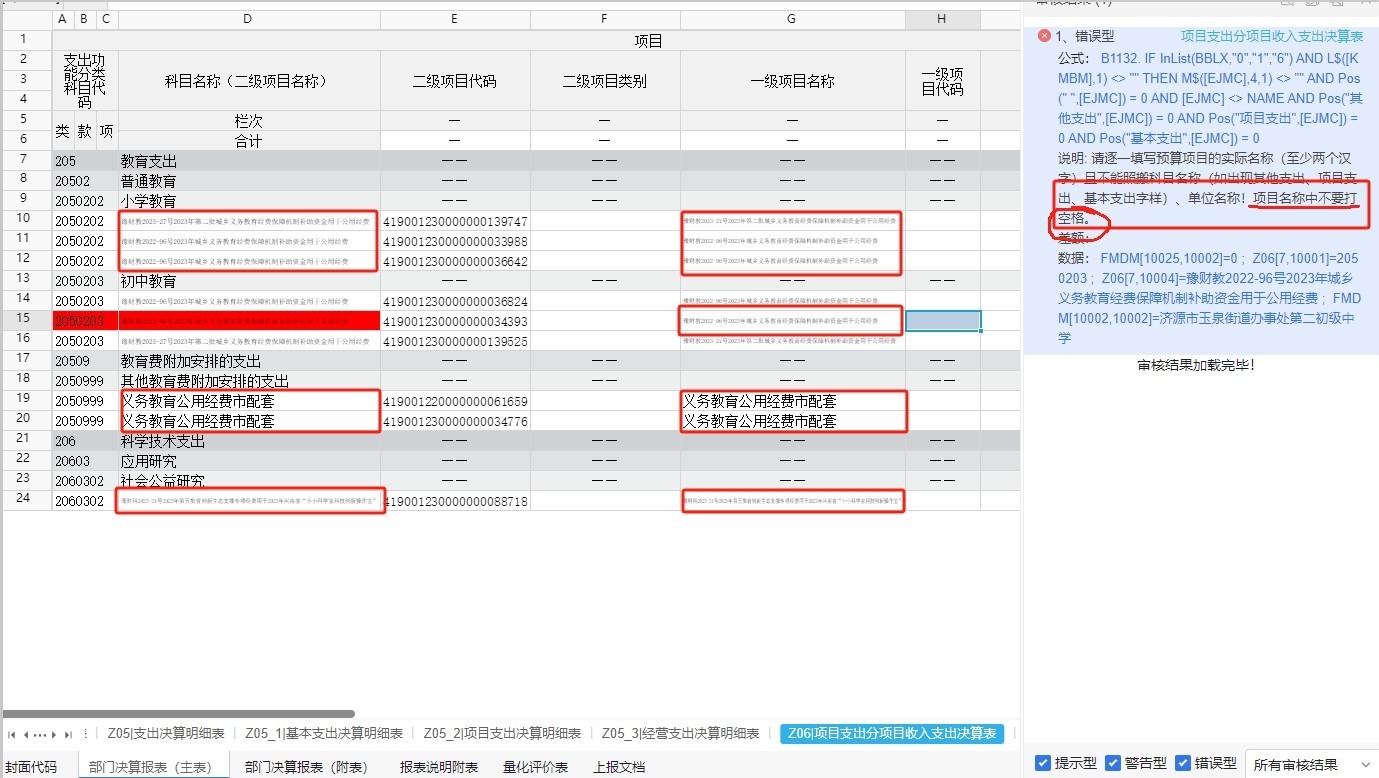Switch to Z05|支出决算明细表 sheet

coord(166,733)
